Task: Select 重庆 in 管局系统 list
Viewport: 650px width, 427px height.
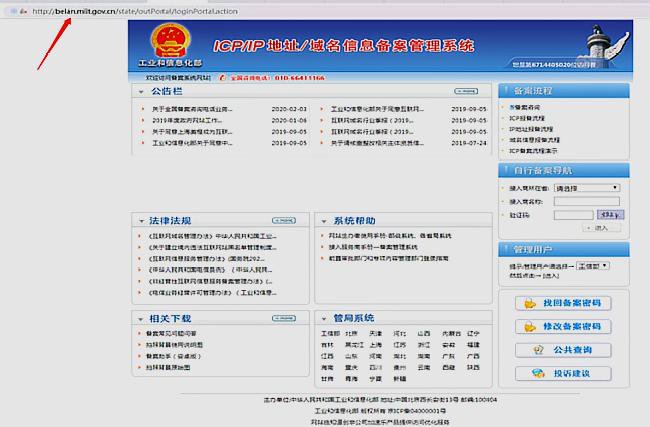Action: click(351, 367)
